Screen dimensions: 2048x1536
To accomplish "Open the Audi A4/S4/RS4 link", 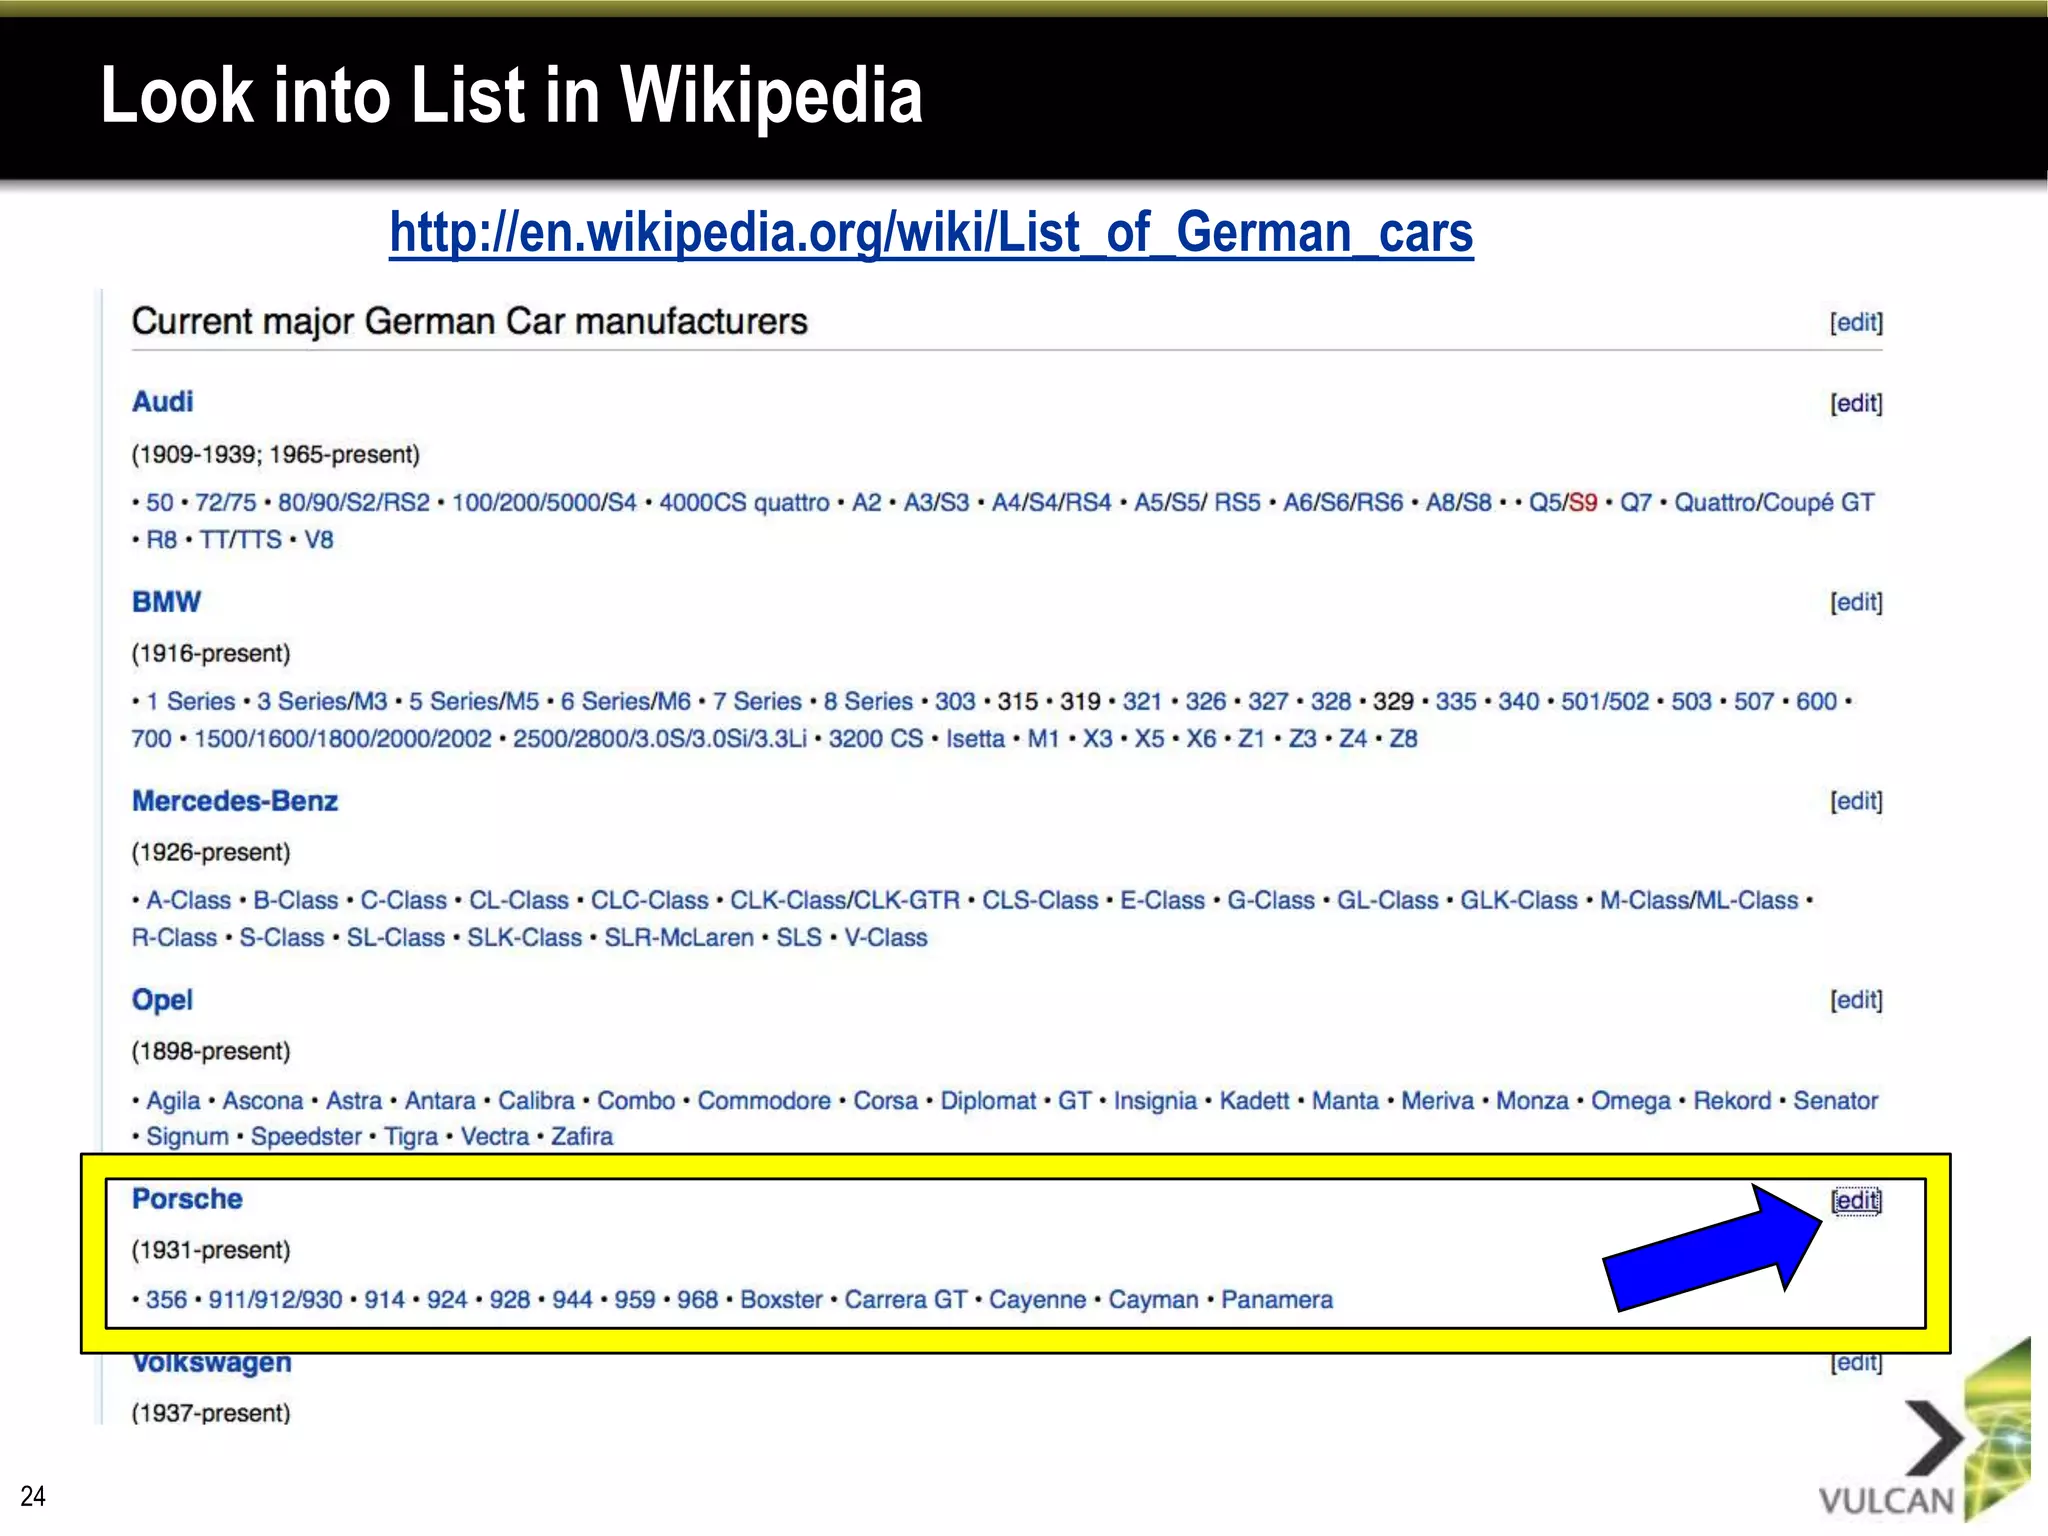I will click(1051, 502).
